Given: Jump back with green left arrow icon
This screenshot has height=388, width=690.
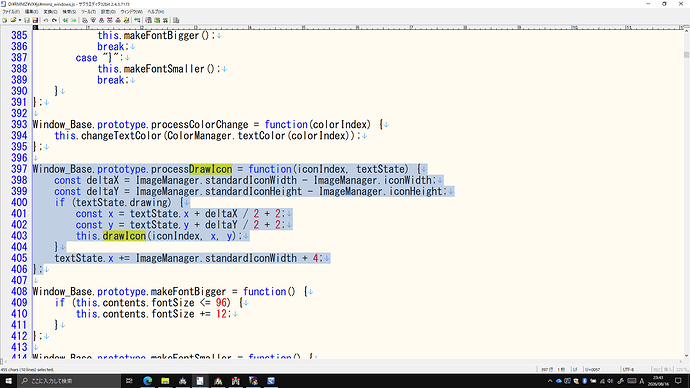Looking at the screenshot, I should point(65,20).
